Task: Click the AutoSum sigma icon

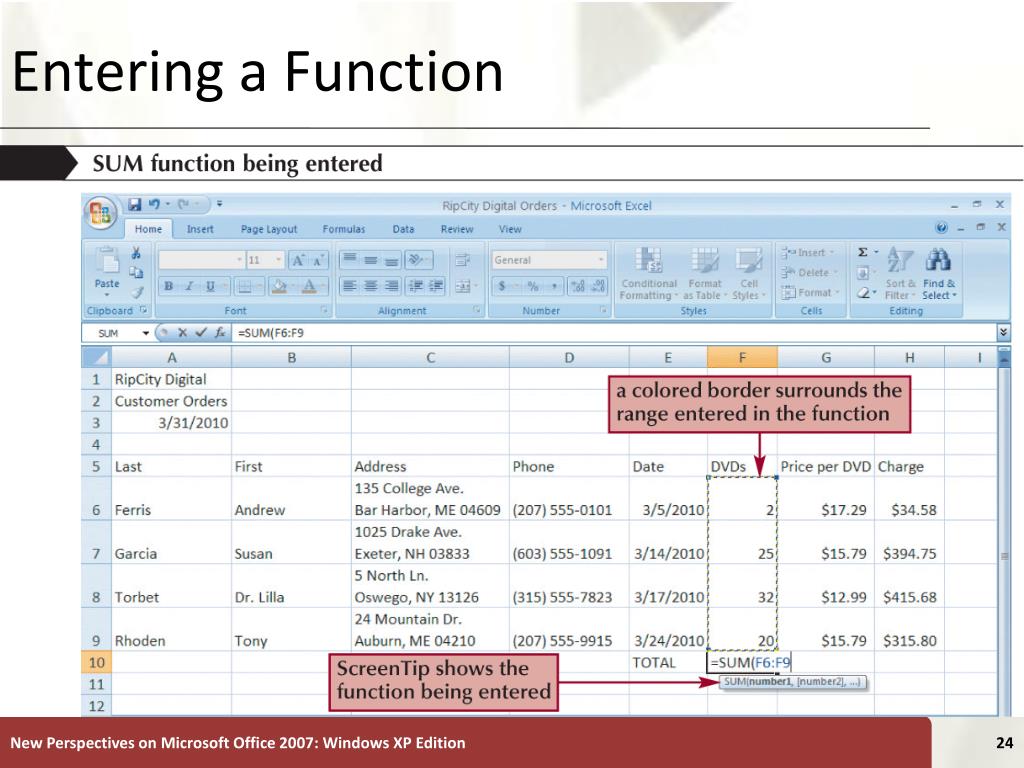Action: (863, 253)
